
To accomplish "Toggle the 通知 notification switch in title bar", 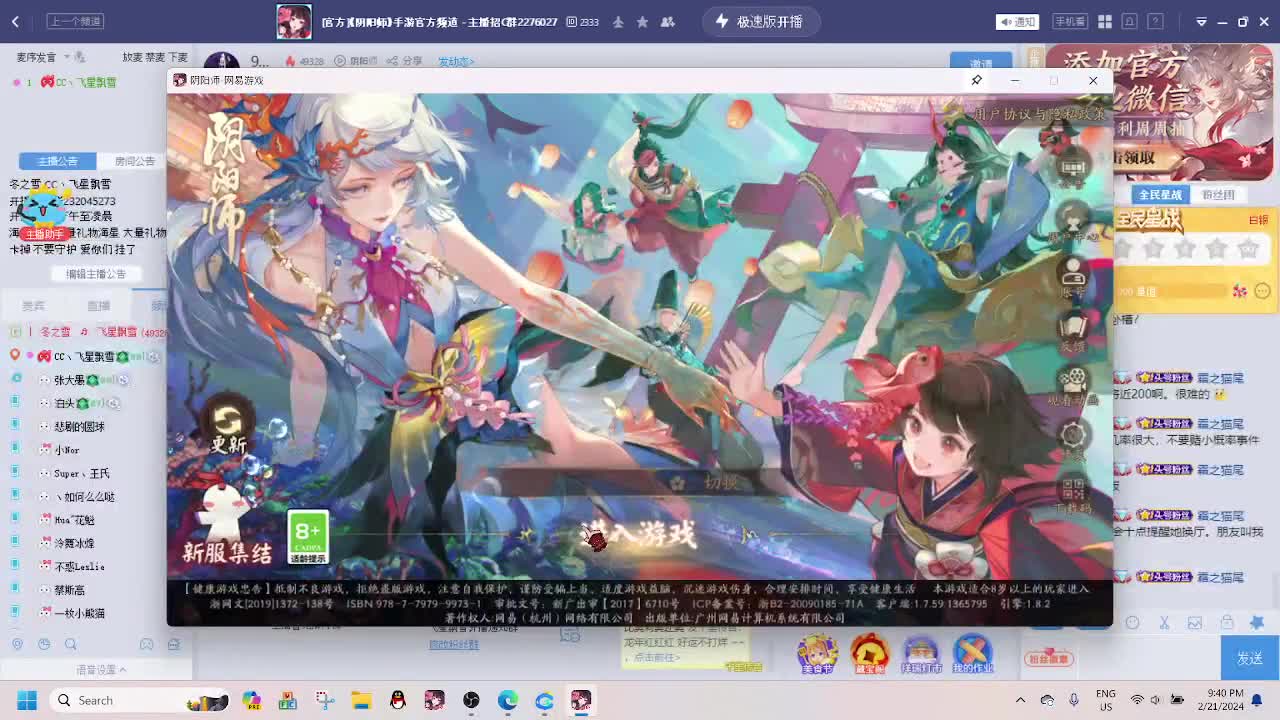I will tap(1017, 21).
